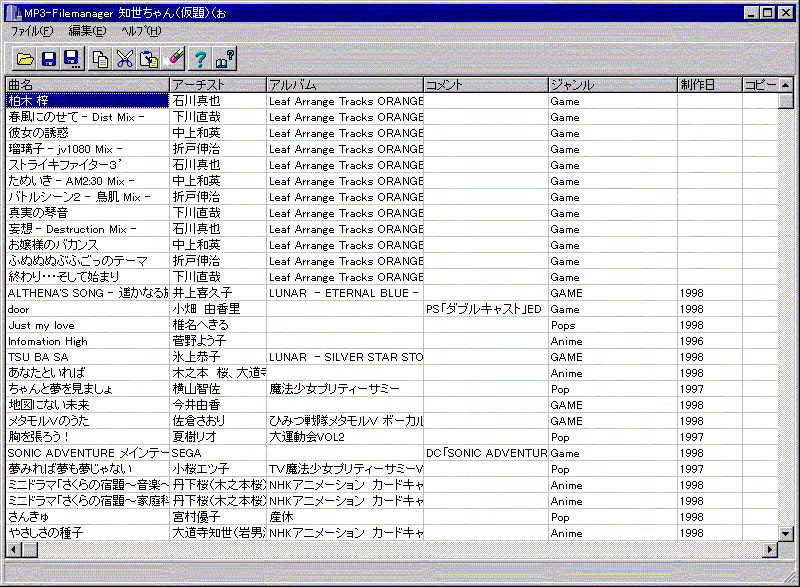Click the horizontal scrollbar thumb

tap(30, 550)
